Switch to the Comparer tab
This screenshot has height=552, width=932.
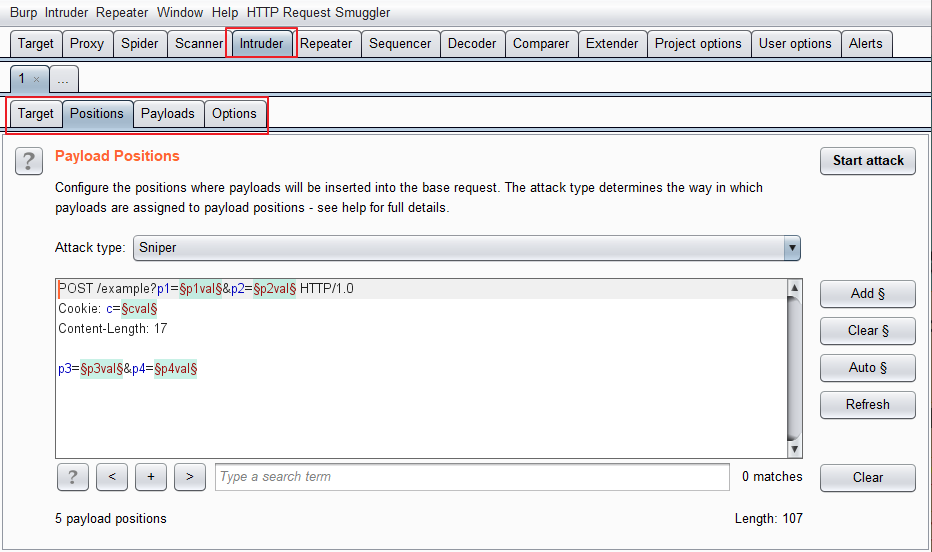click(x=541, y=43)
